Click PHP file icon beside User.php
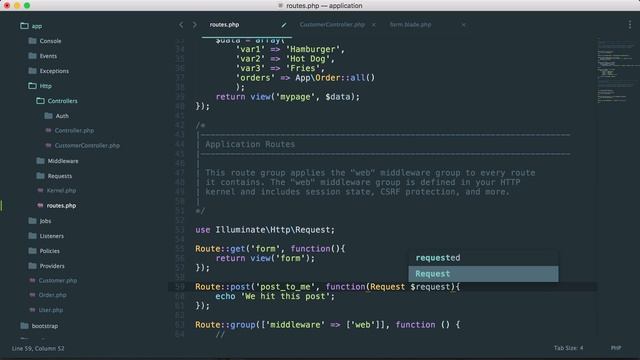Image resolution: width=640 pixels, height=360 pixels. [32, 310]
